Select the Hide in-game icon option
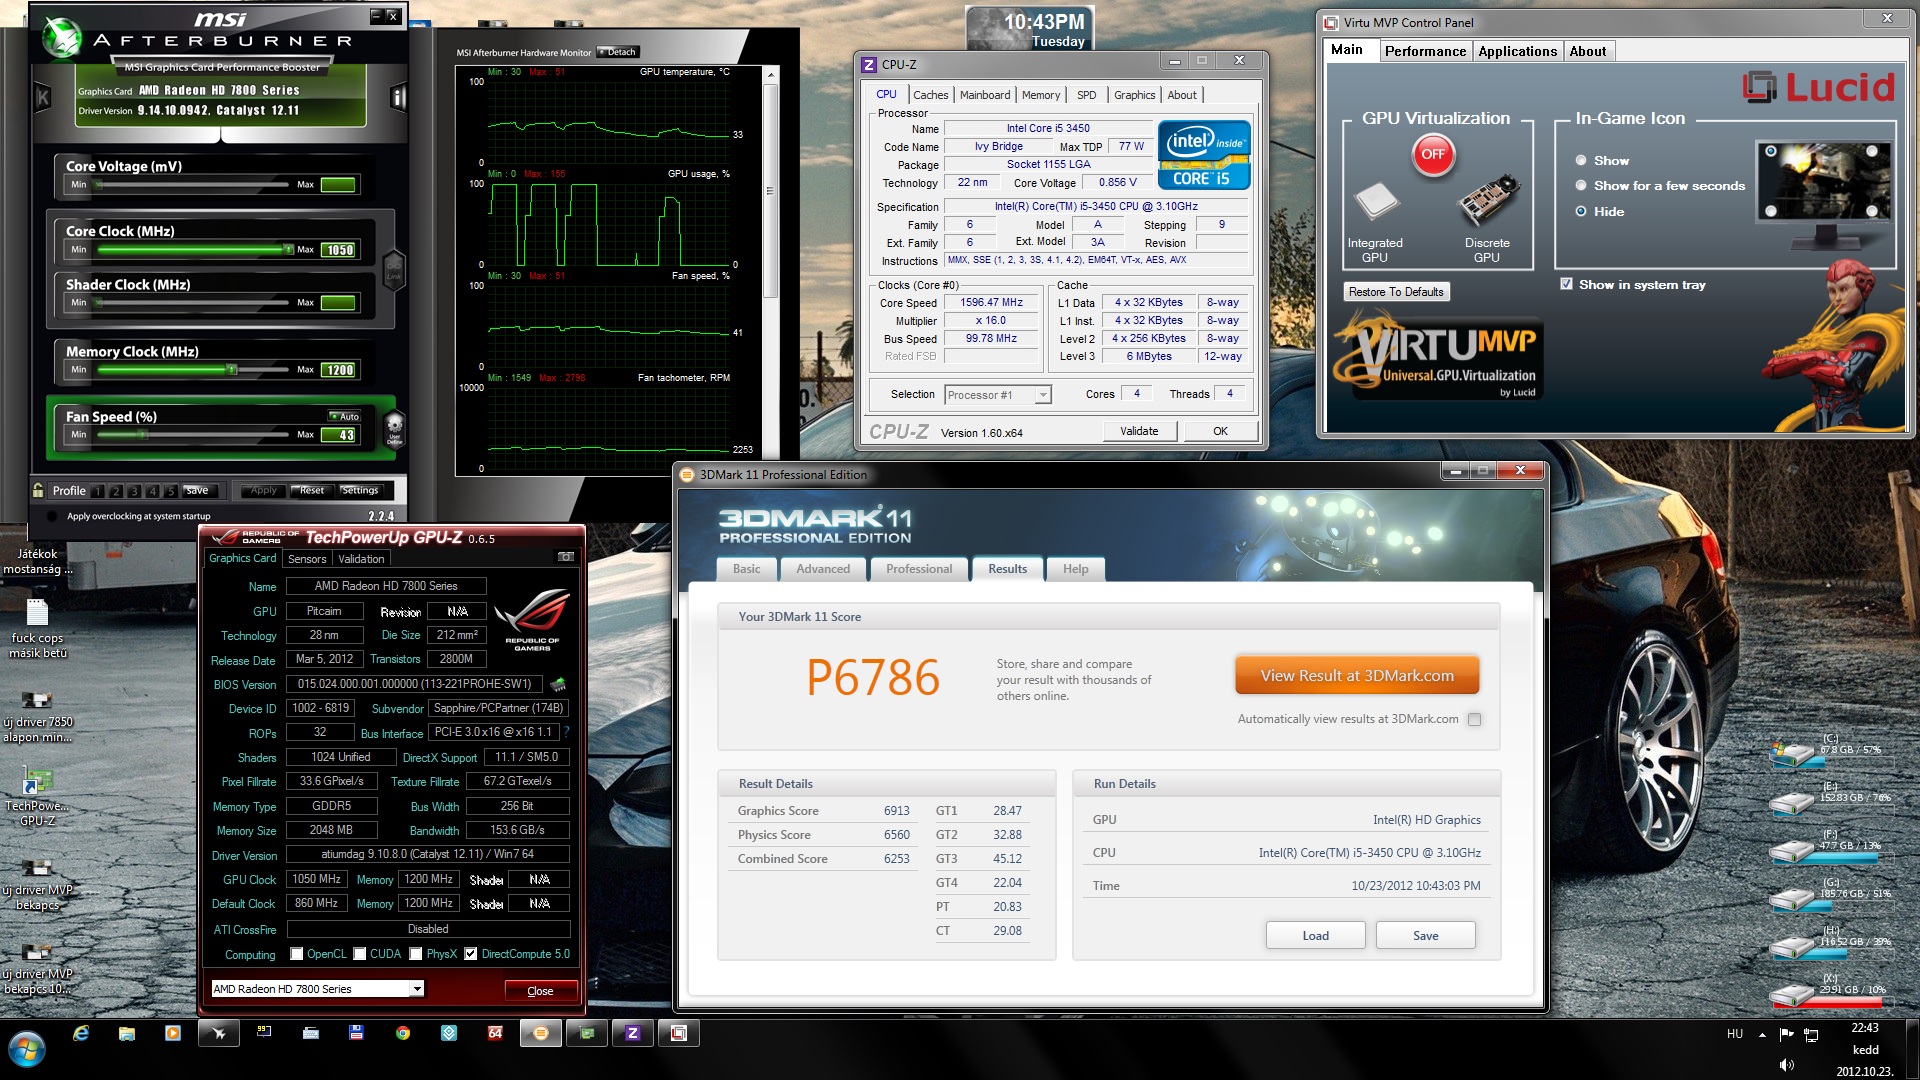This screenshot has height=1080, width=1920. click(1581, 211)
